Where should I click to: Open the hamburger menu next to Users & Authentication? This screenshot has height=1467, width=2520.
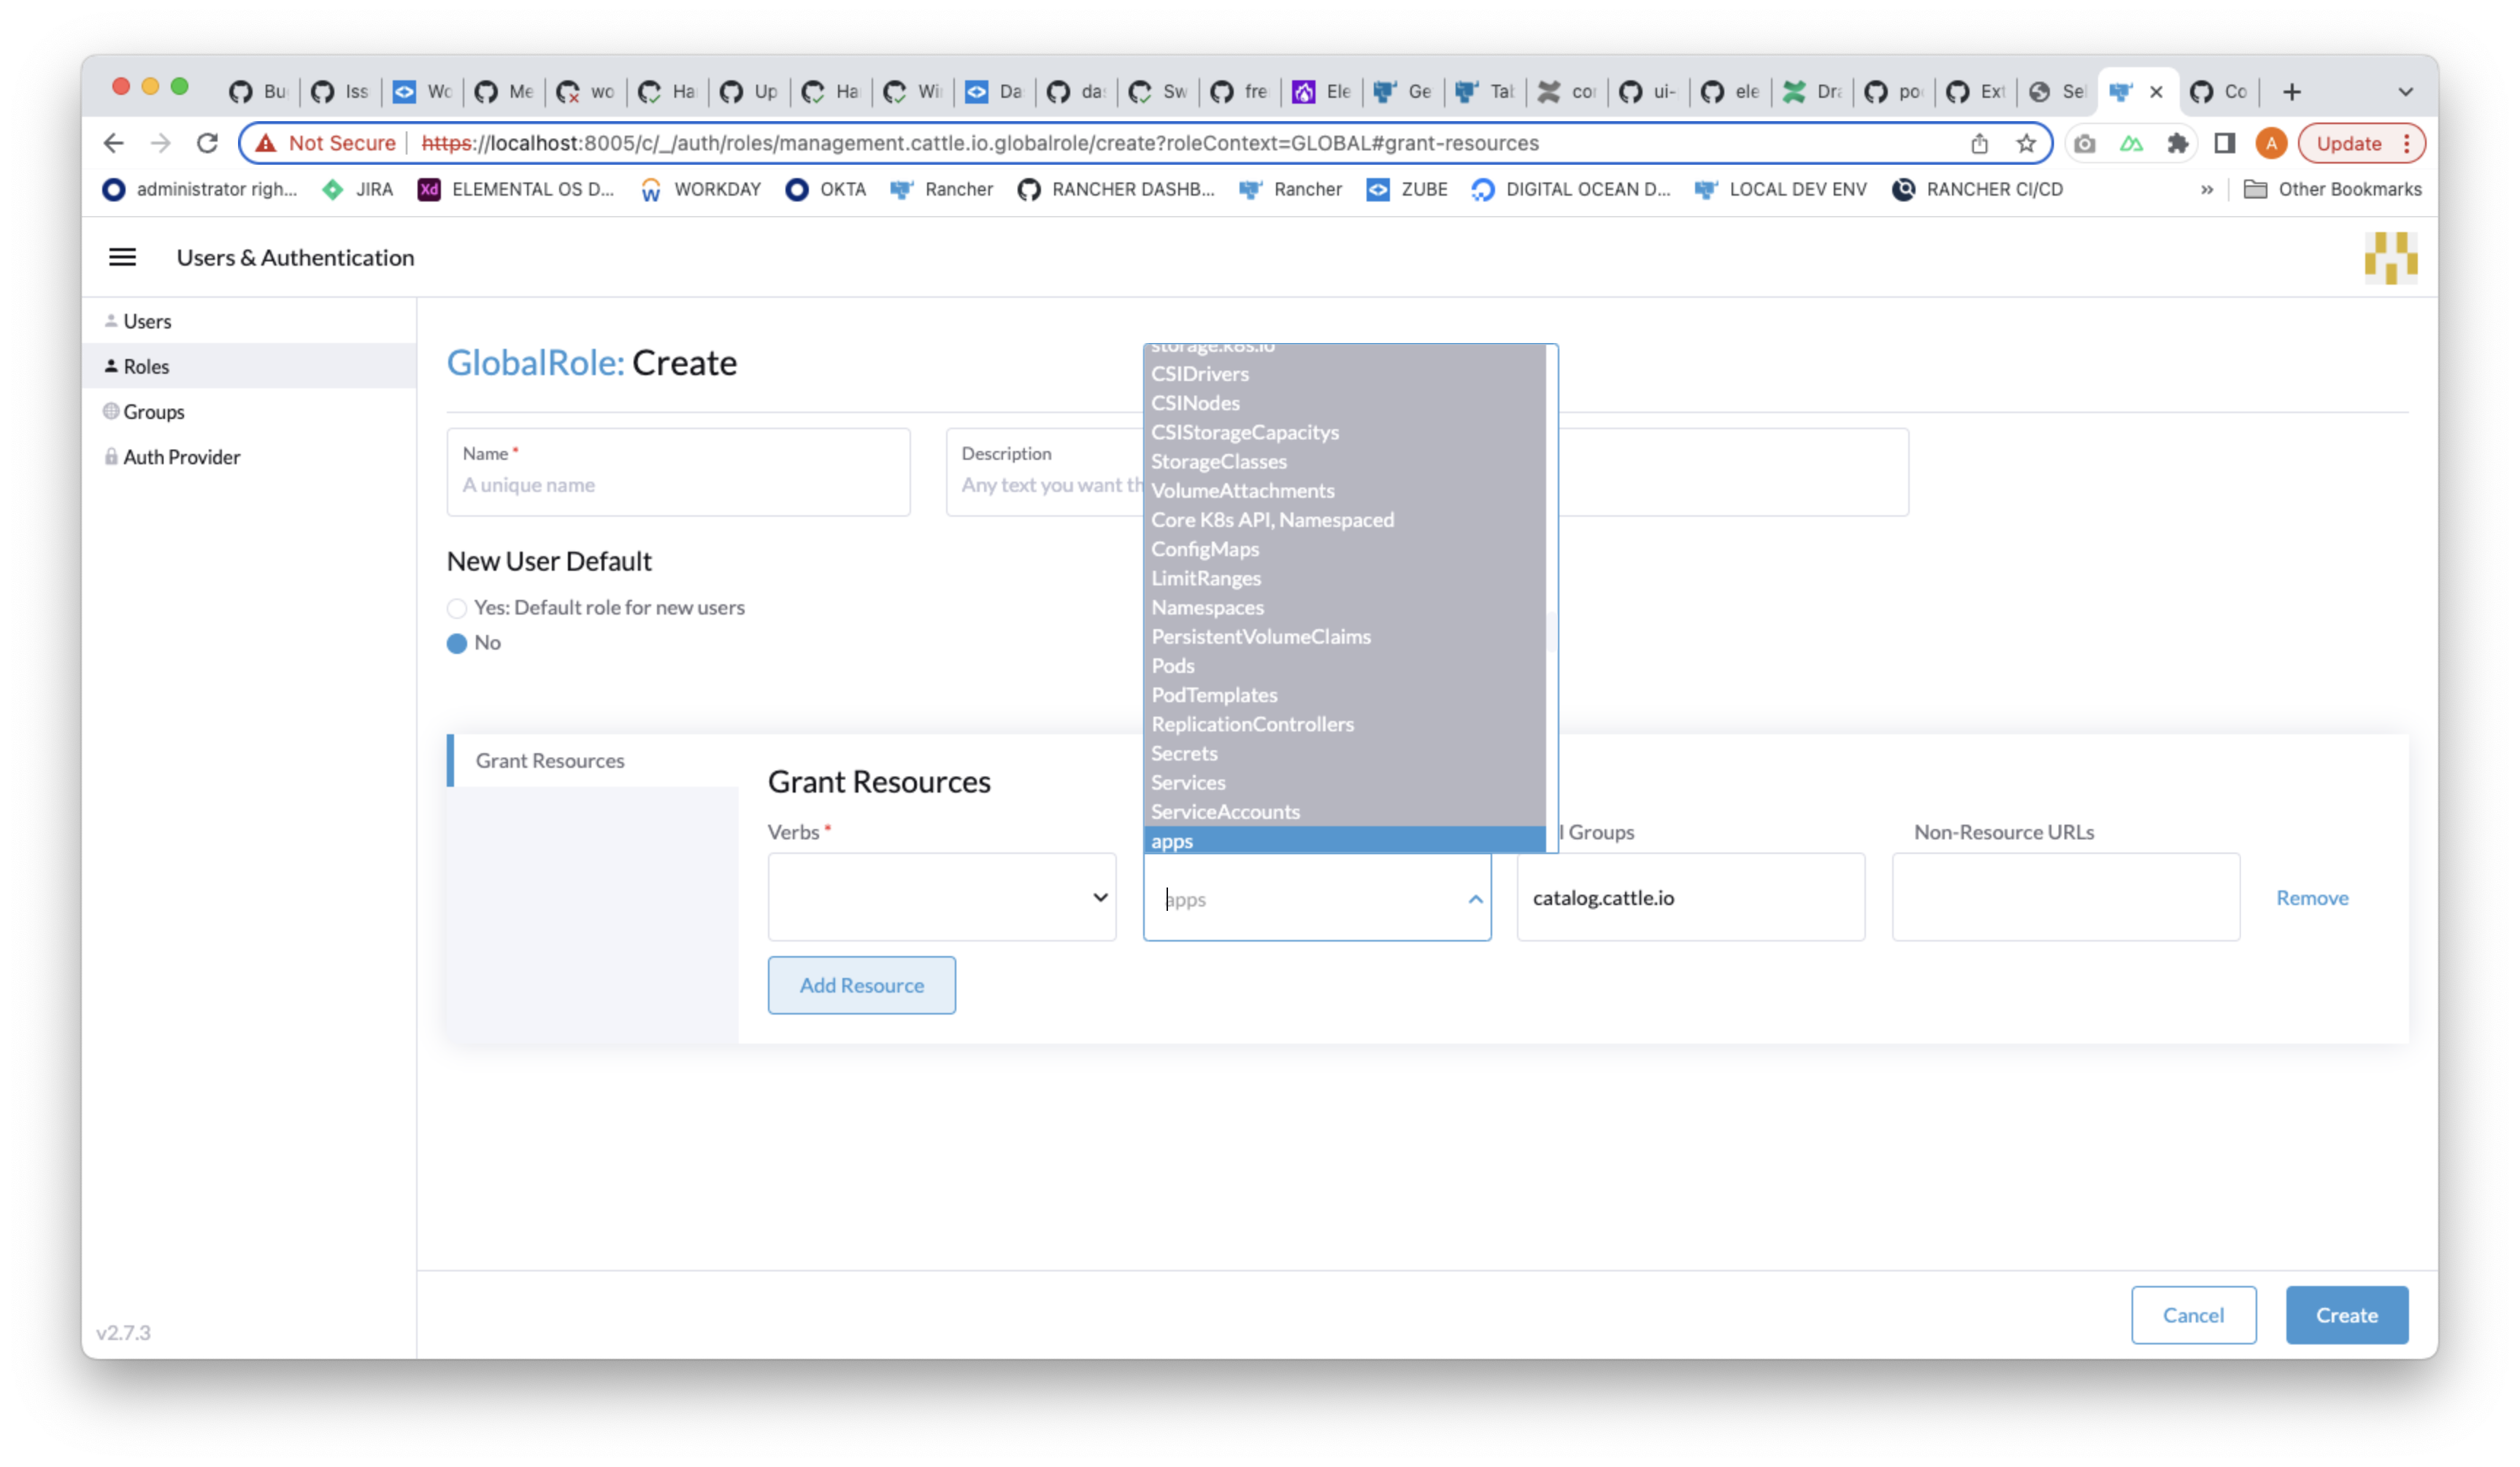pyautogui.click(x=122, y=257)
